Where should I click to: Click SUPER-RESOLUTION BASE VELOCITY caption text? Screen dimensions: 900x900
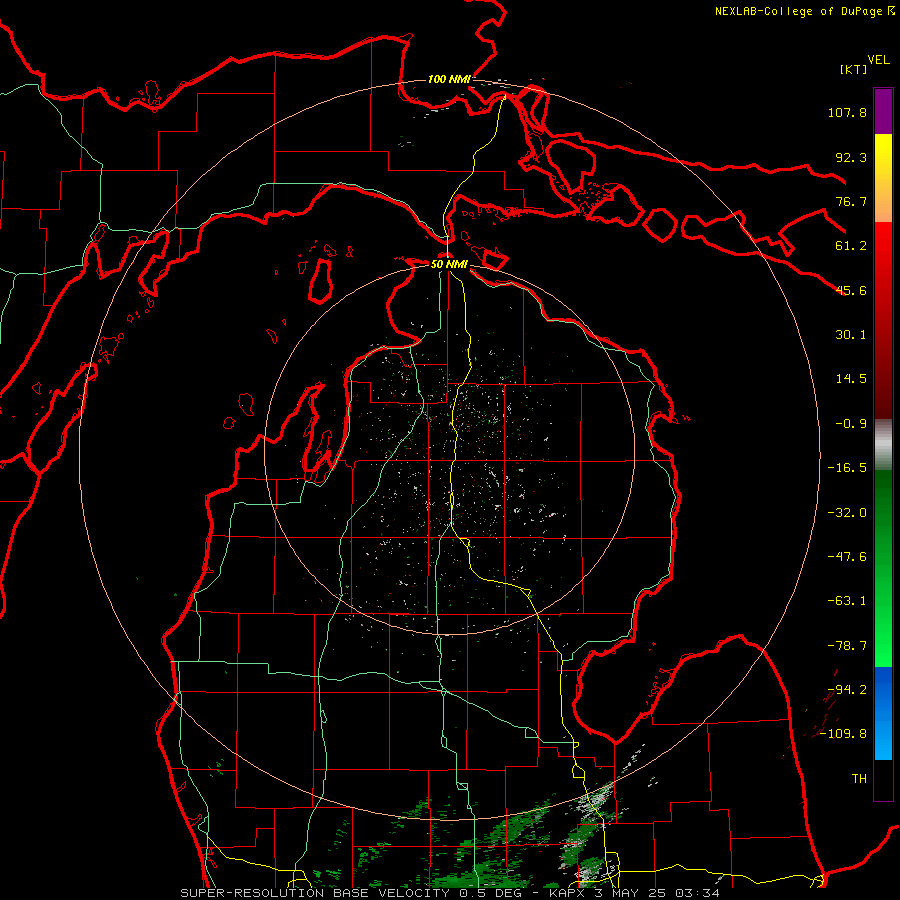pos(315,893)
